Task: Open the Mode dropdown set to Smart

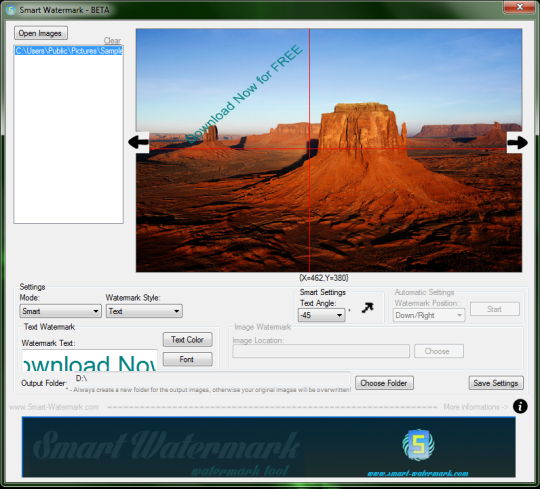Action: pos(60,311)
